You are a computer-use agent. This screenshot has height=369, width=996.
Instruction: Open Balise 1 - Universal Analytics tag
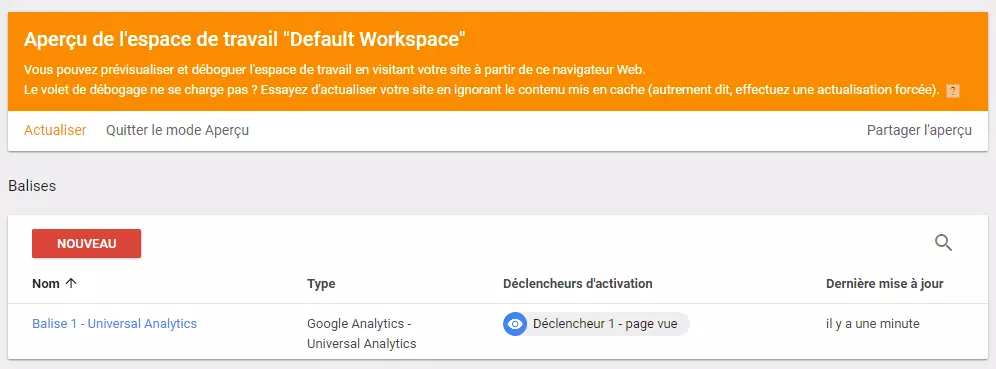tap(114, 323)
